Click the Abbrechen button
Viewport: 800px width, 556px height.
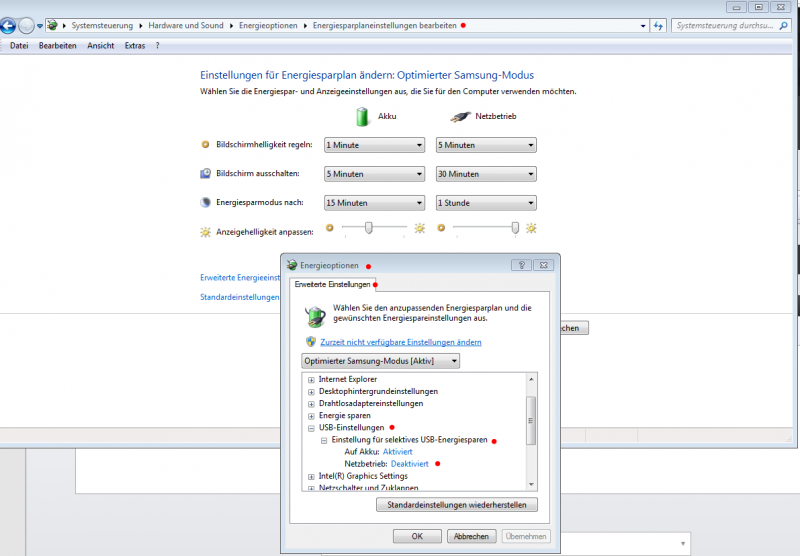(x=471, y=536)
